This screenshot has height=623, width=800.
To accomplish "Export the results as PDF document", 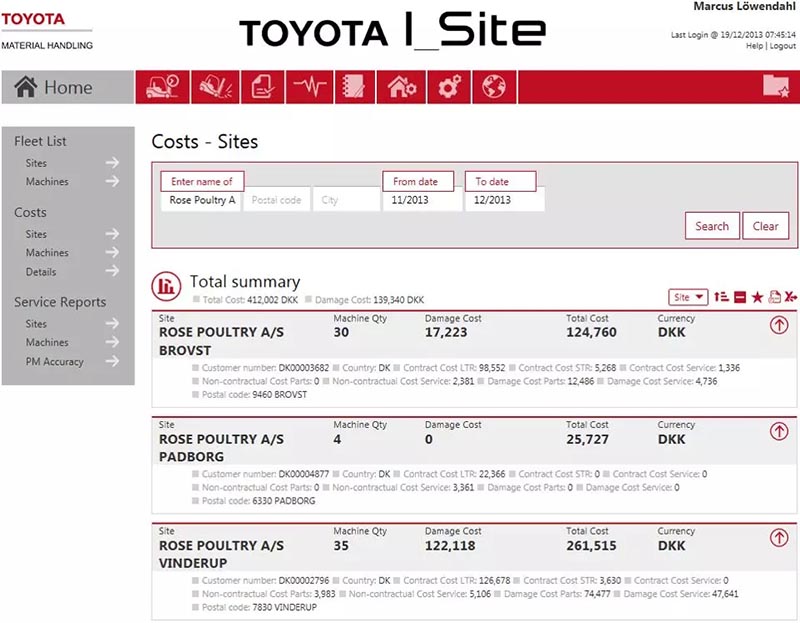I will [x=774, y=297].
